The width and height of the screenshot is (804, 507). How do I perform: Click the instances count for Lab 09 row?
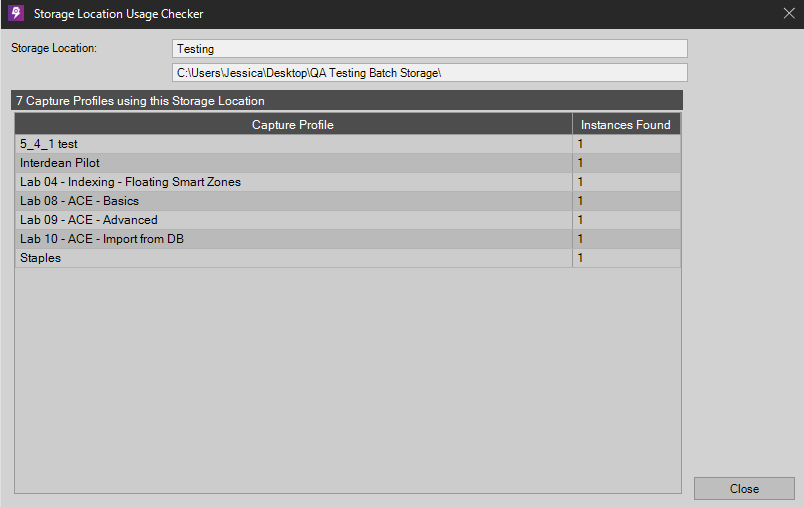pos(627,220)
